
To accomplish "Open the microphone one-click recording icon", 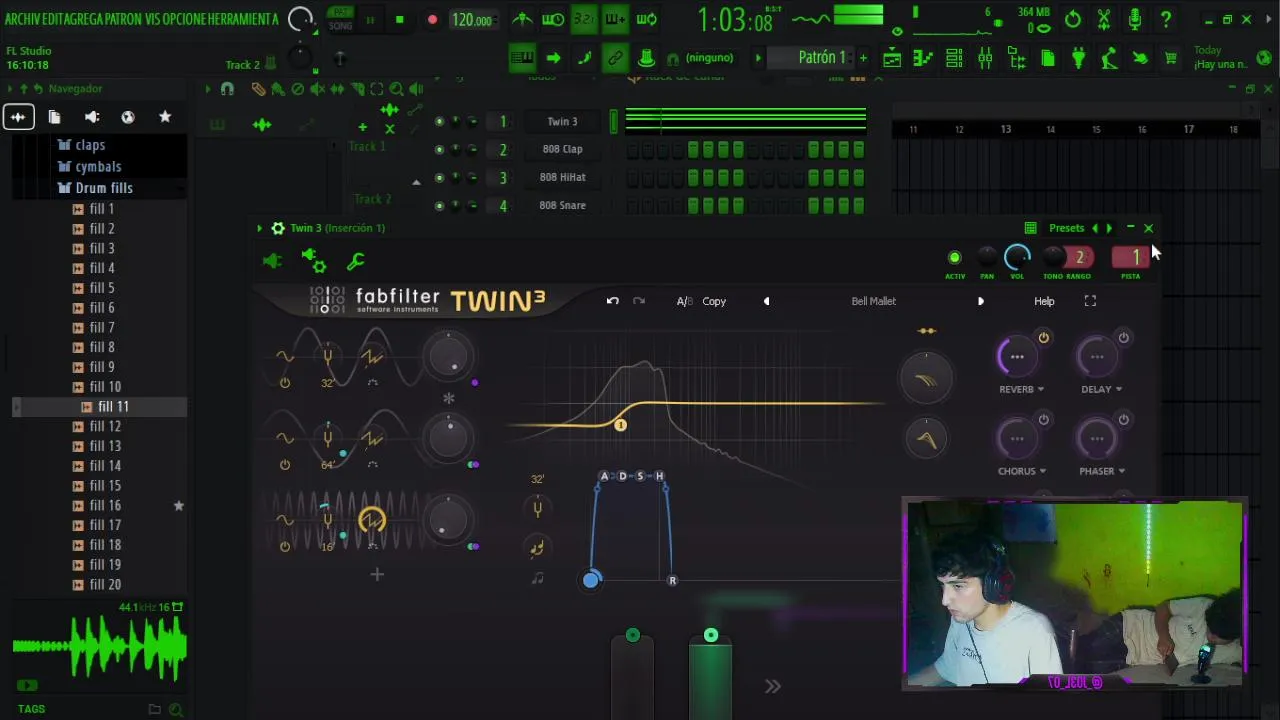I will tap(1135, 19).
